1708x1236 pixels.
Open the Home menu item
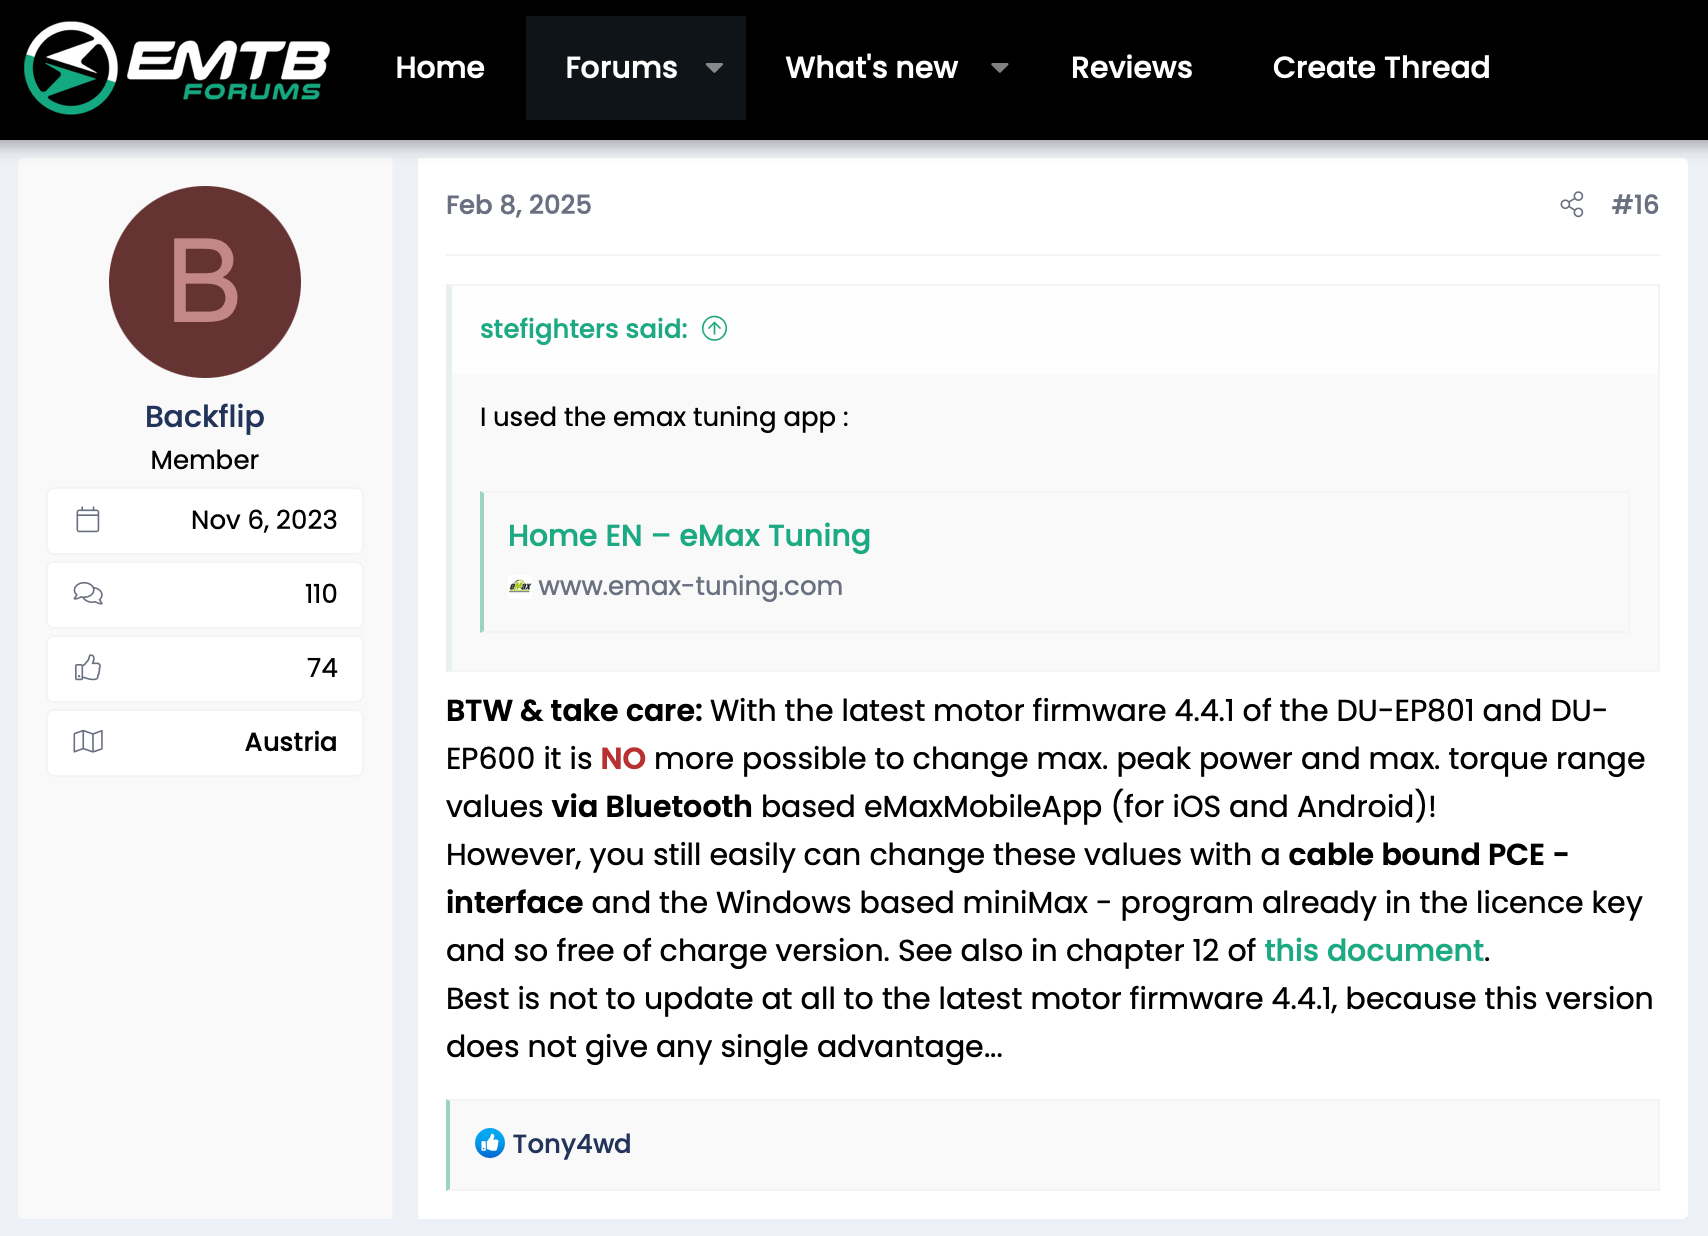coord(440,68)
